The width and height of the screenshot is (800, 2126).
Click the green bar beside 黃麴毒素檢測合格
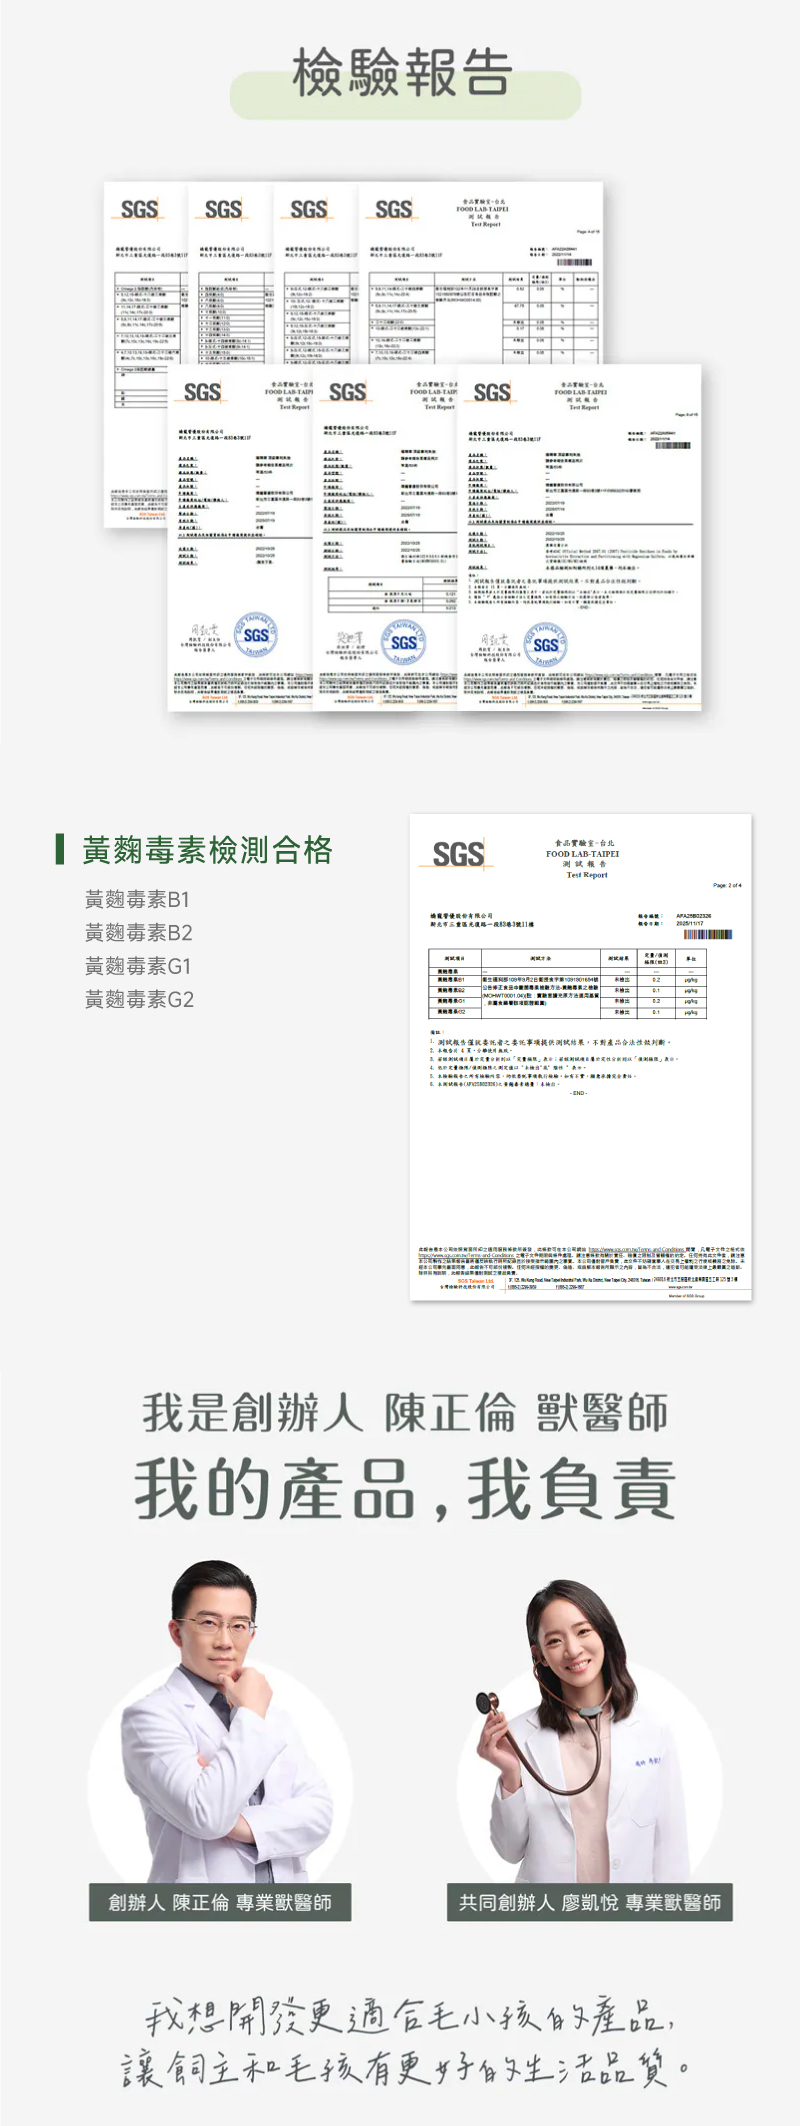(61, 850)
